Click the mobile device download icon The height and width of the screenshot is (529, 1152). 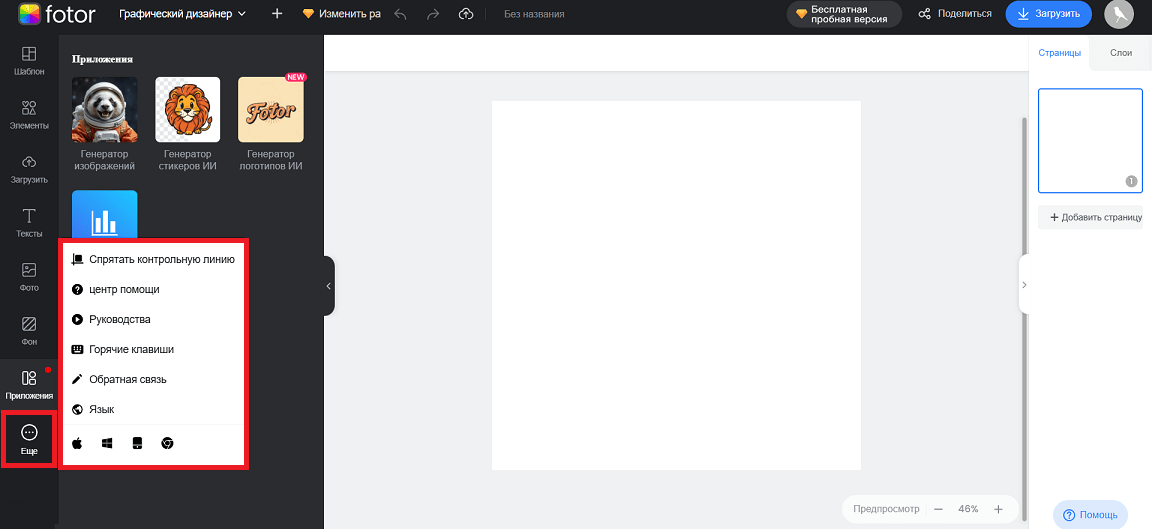click(x=137, y=443)
